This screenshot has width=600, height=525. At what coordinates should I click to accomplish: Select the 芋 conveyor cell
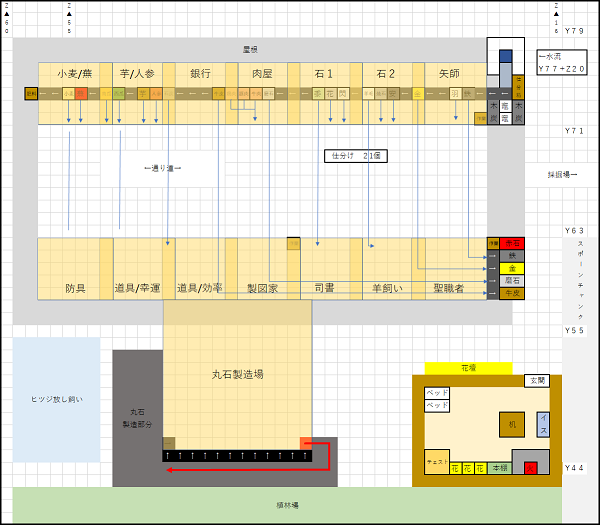coord(143,94)
